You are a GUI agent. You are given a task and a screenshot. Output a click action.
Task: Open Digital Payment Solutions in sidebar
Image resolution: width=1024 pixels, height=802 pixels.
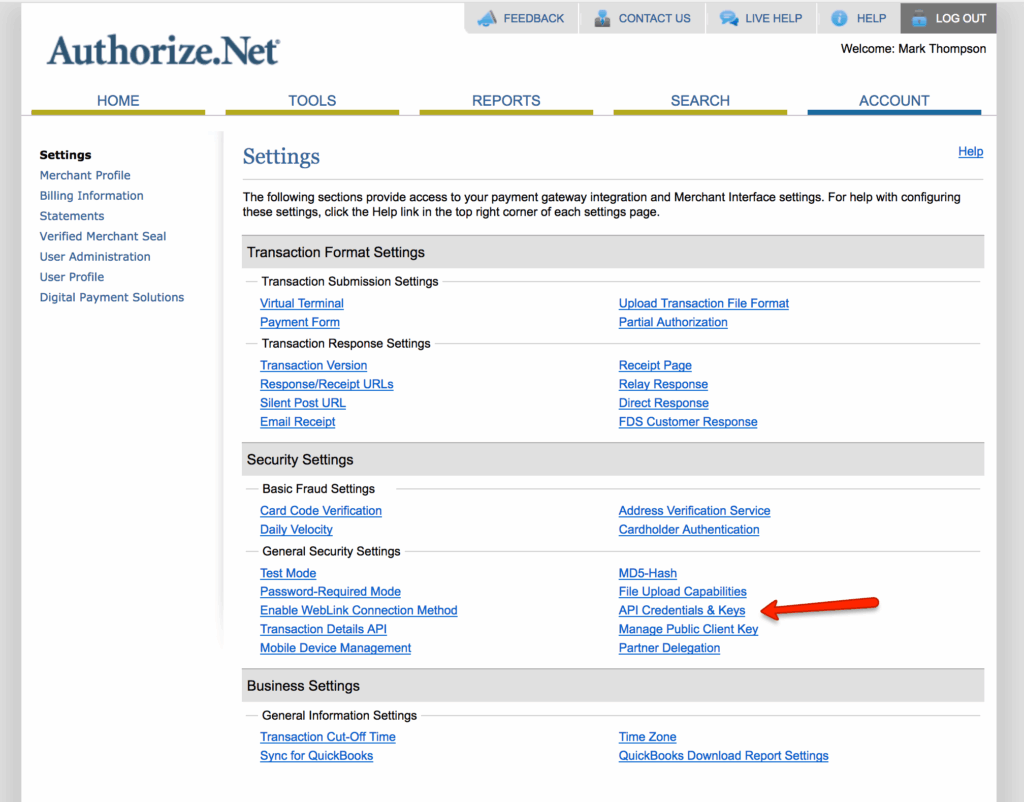pyautogui.click(x=112, y=297)
